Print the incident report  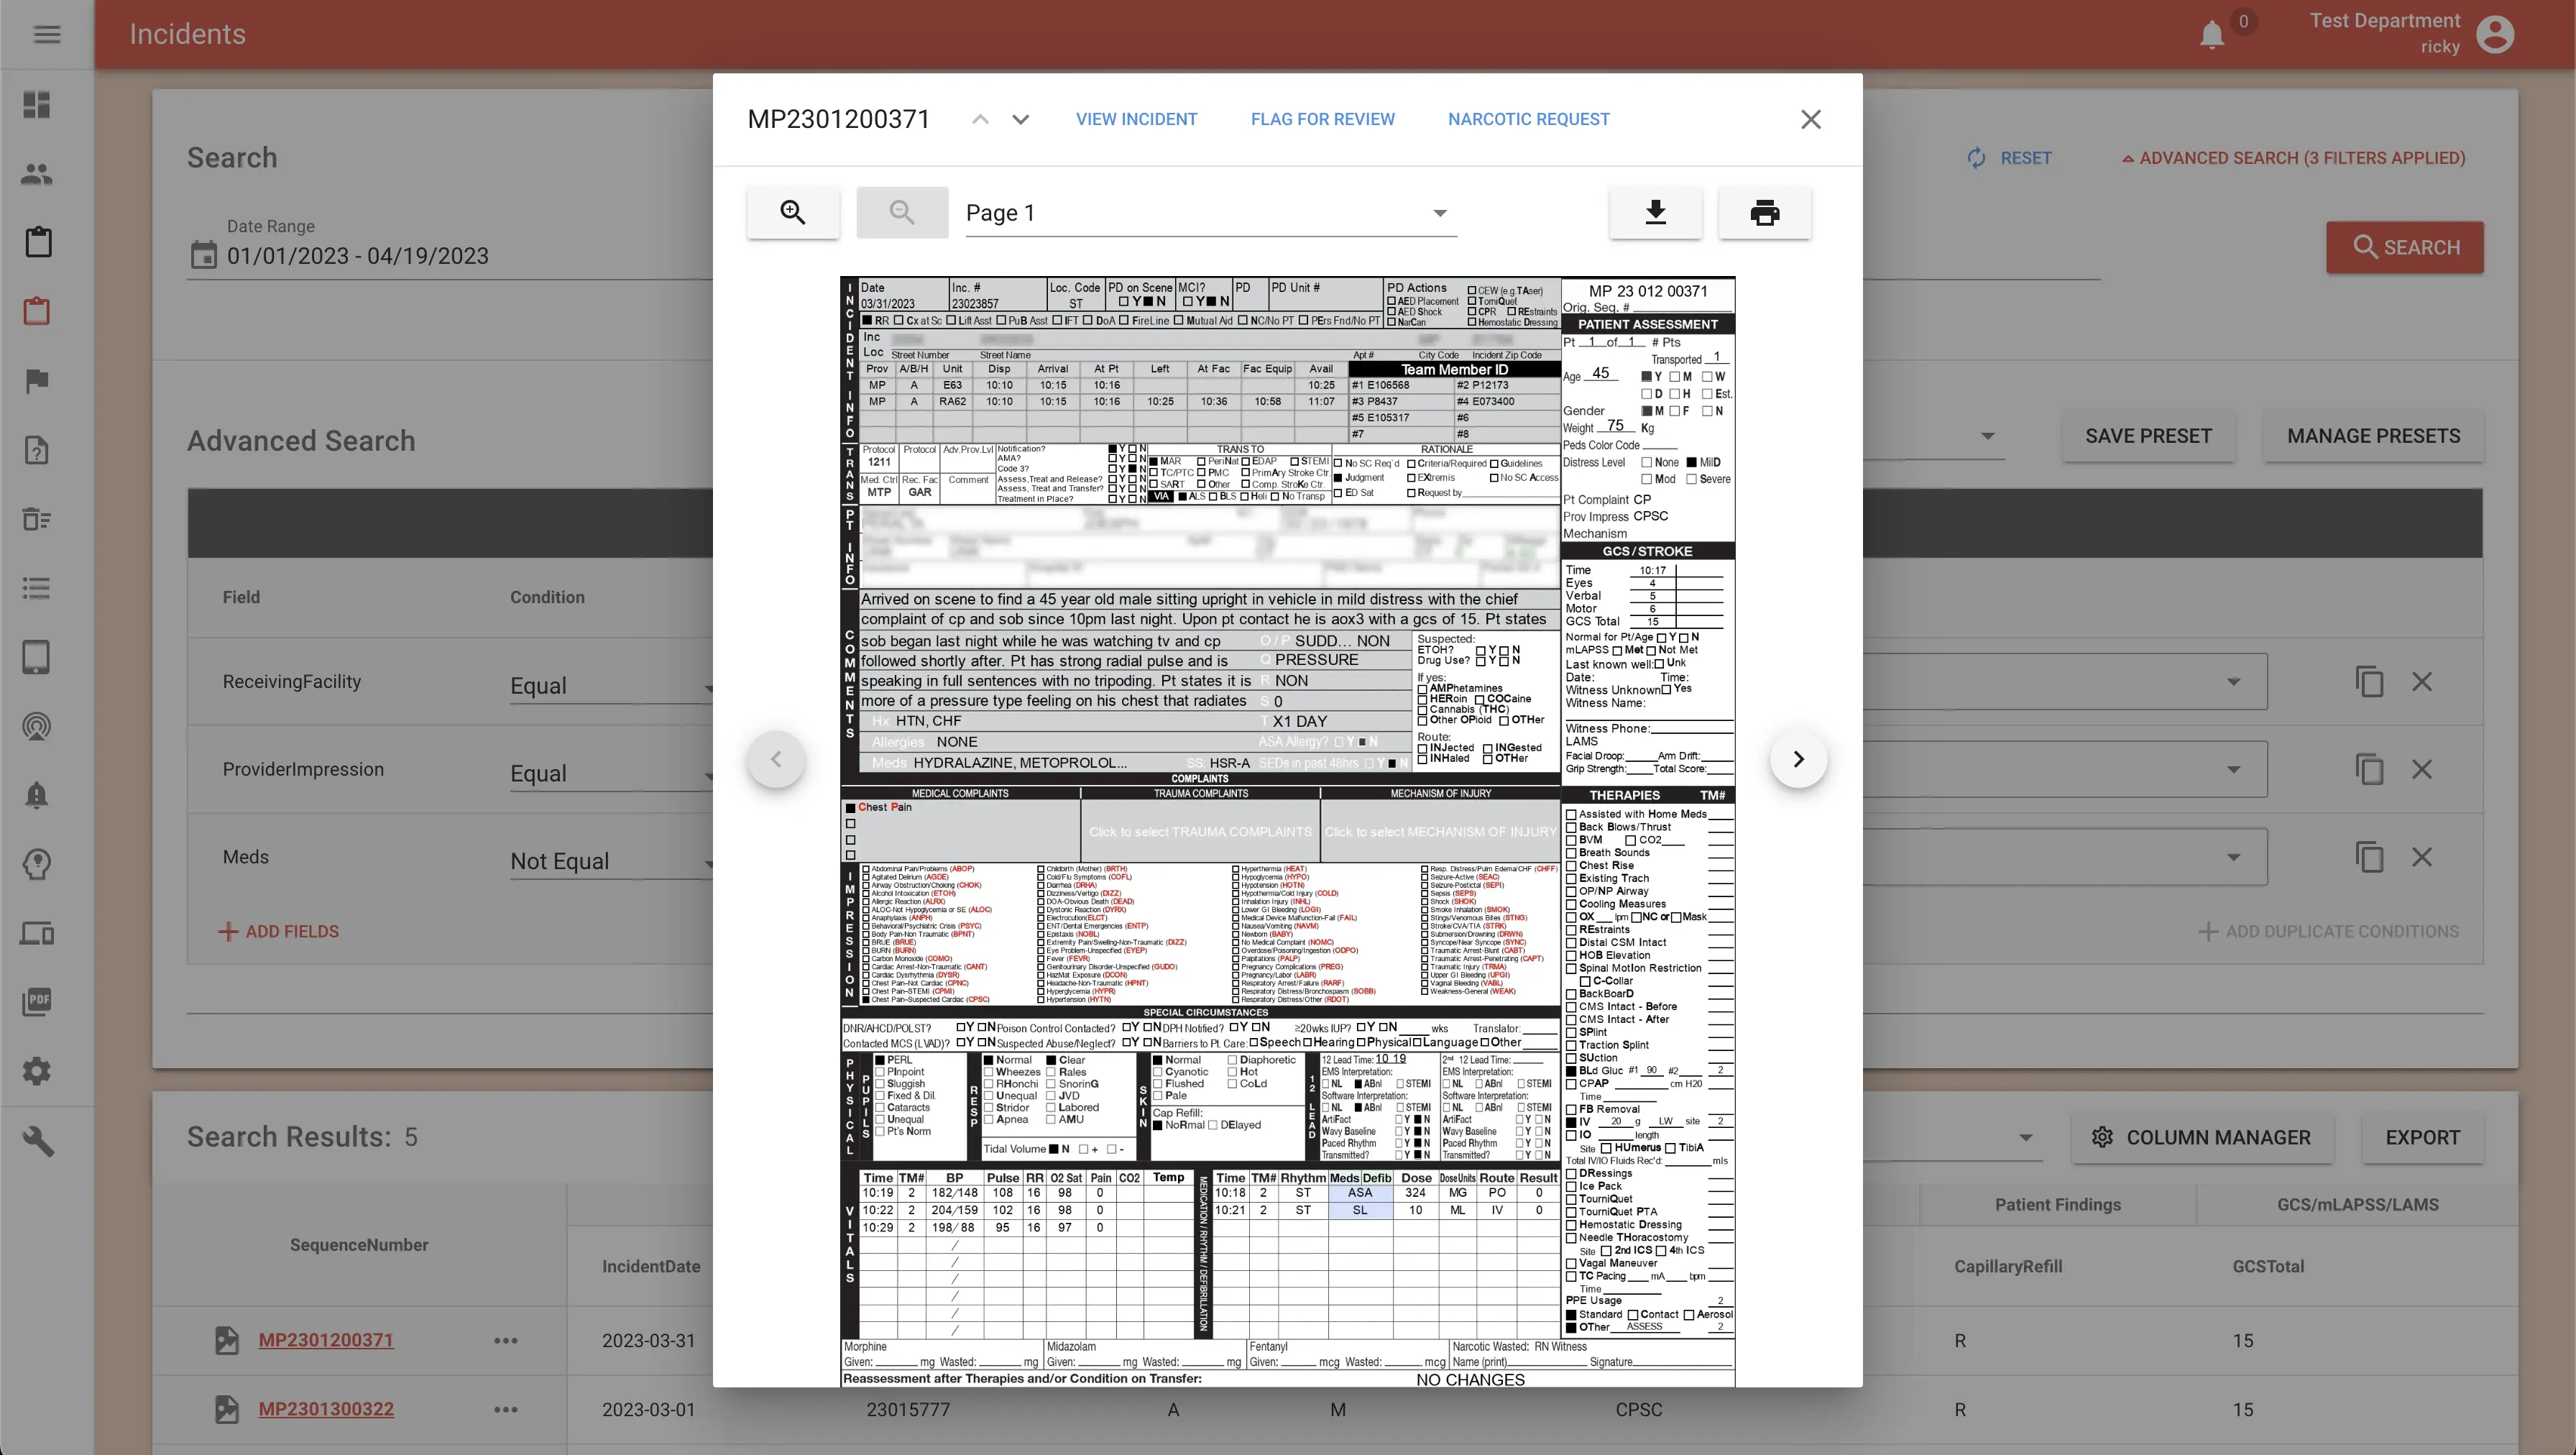coord(1764,212)
